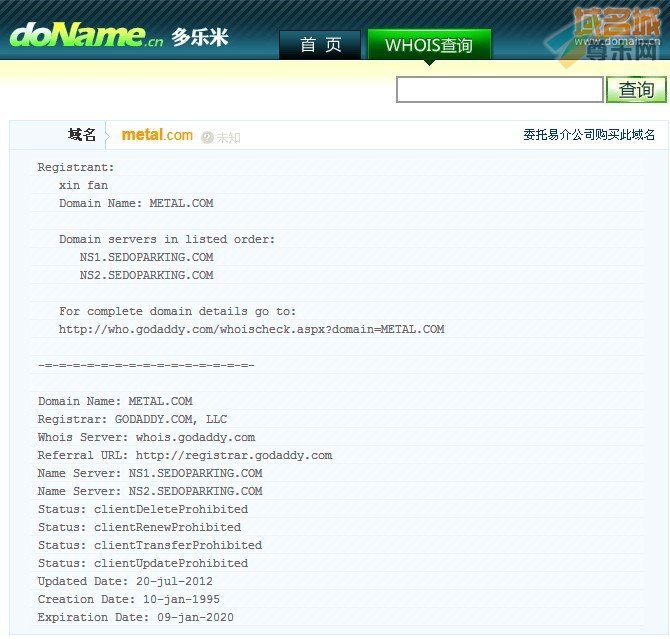Click 'Status: clientTransferProhibited' line

point(150,545)
